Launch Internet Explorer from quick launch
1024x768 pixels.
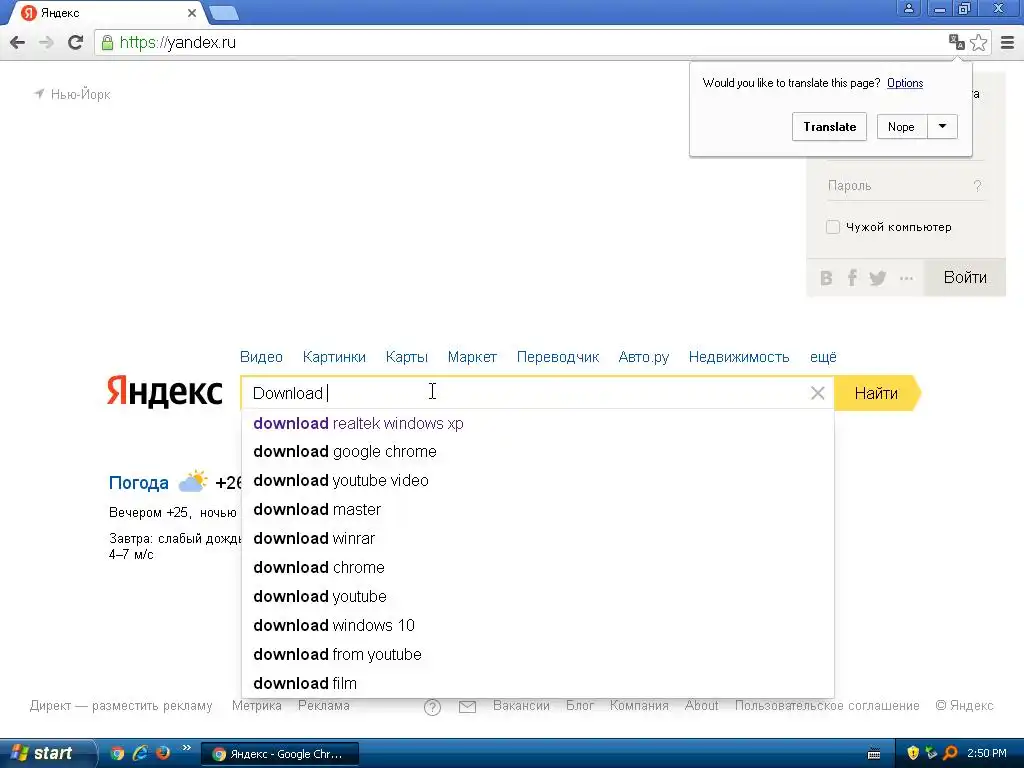point(140,754)
